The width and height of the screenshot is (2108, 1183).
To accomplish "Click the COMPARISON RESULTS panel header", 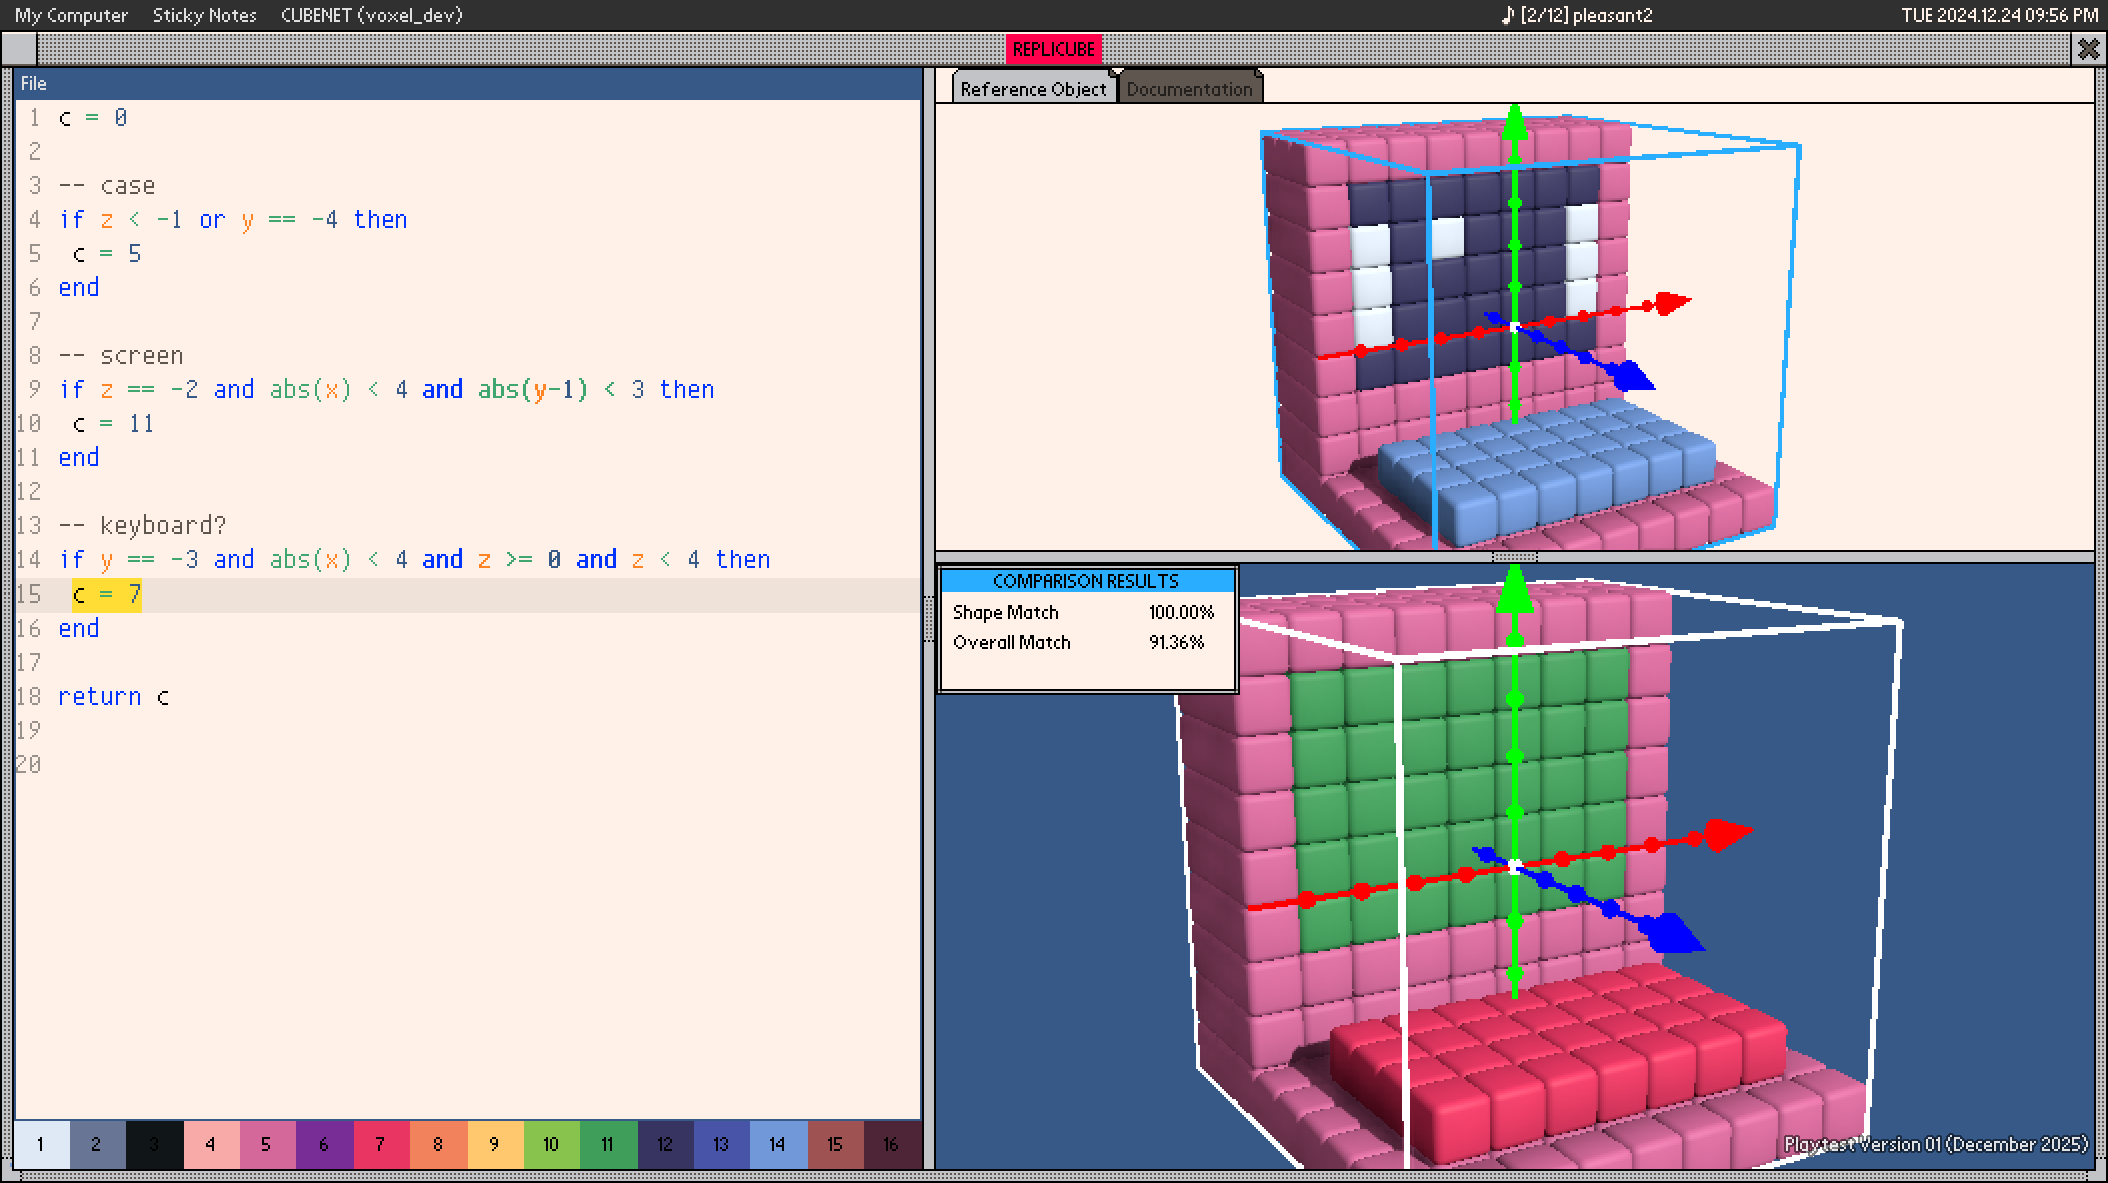I will [x=1086, y=581].
